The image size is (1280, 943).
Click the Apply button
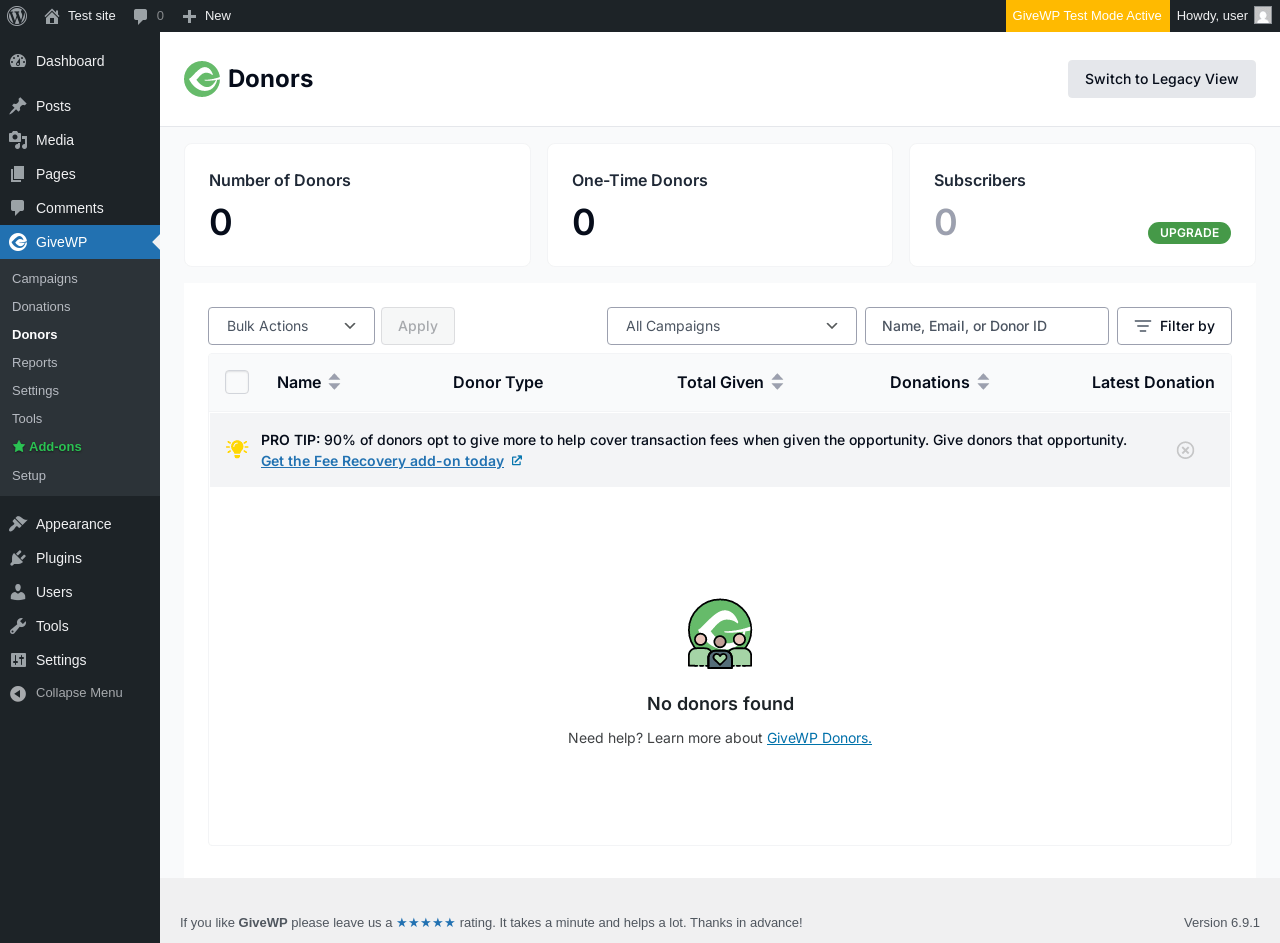point(418,326)
